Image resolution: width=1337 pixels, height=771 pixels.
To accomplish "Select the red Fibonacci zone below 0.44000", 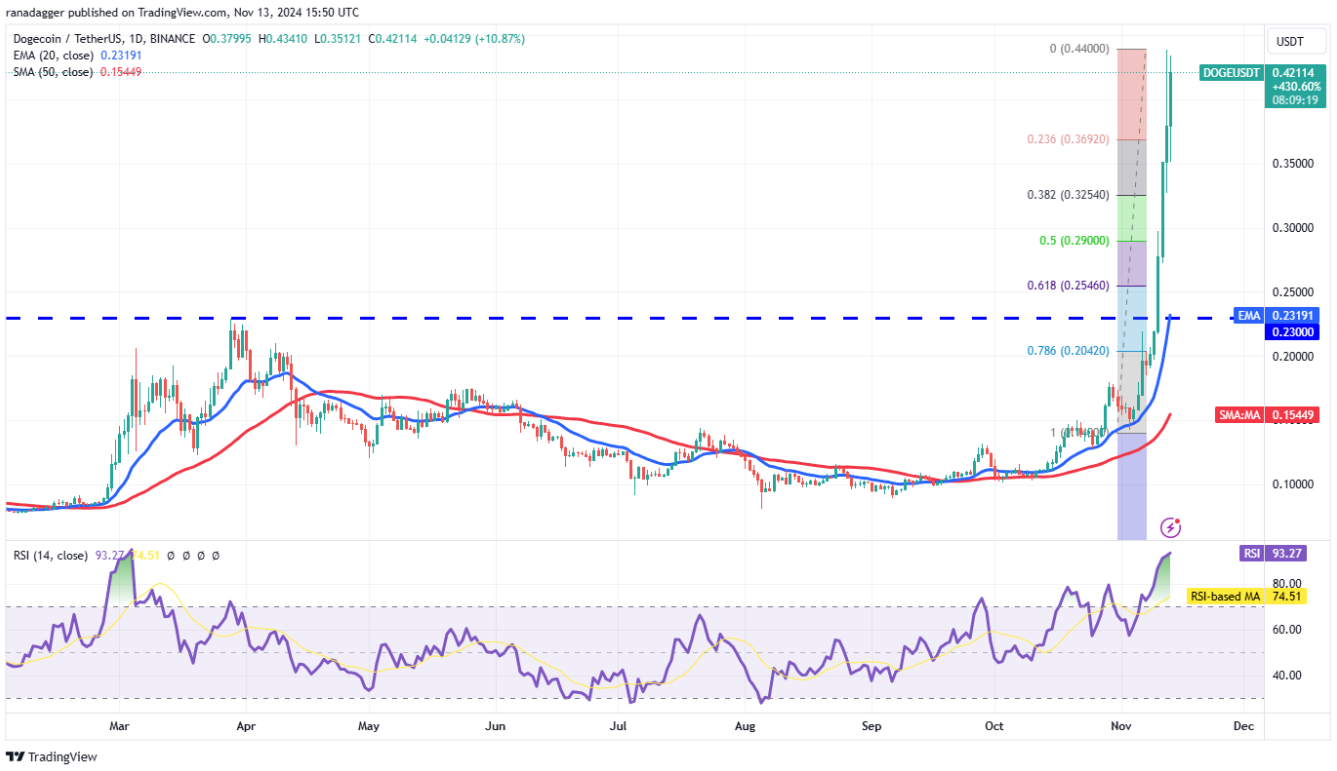I will (x=1131, y=94).
